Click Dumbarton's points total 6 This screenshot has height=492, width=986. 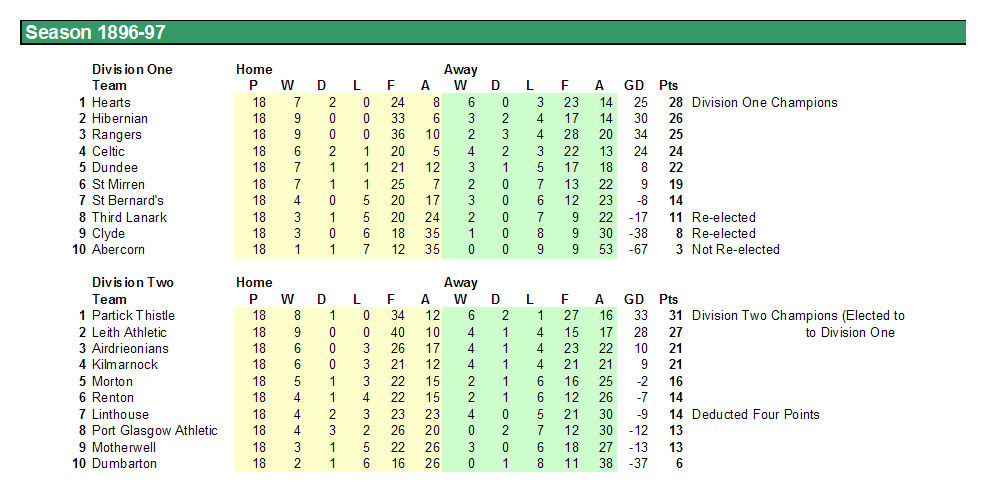point(678,464)
